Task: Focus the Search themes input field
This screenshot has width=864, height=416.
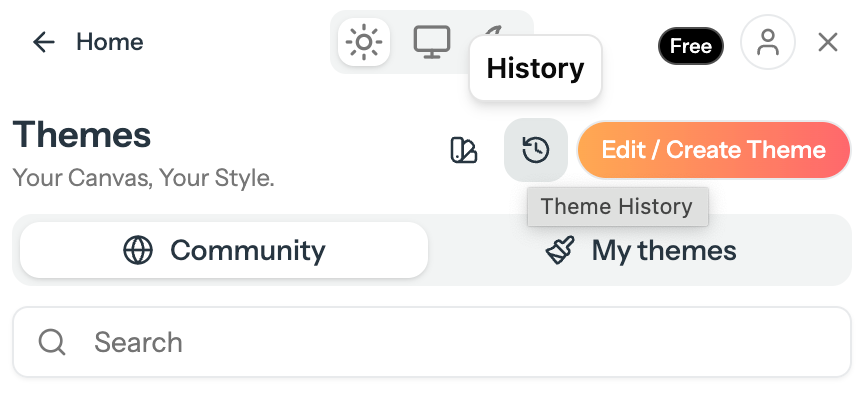Action: click(x=432, y=342)
